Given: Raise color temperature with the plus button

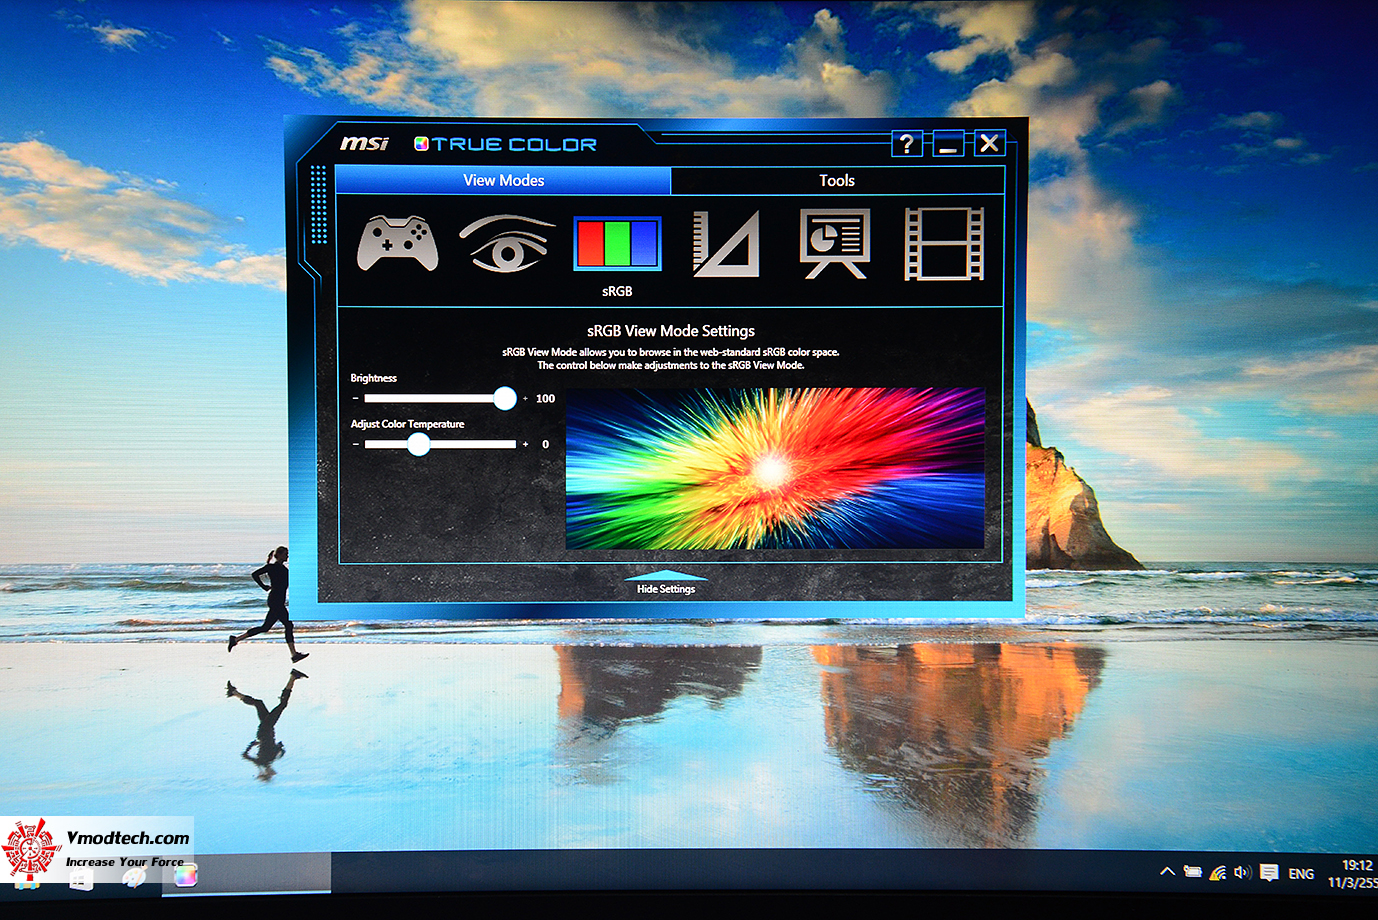Looking at the screenshot, I should click(525, 444).
